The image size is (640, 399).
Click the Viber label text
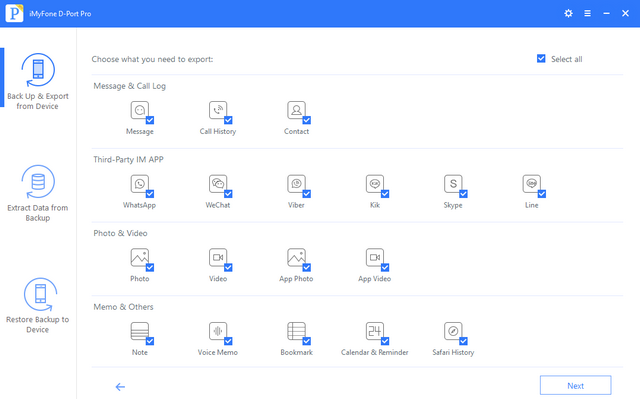point(296,205)
